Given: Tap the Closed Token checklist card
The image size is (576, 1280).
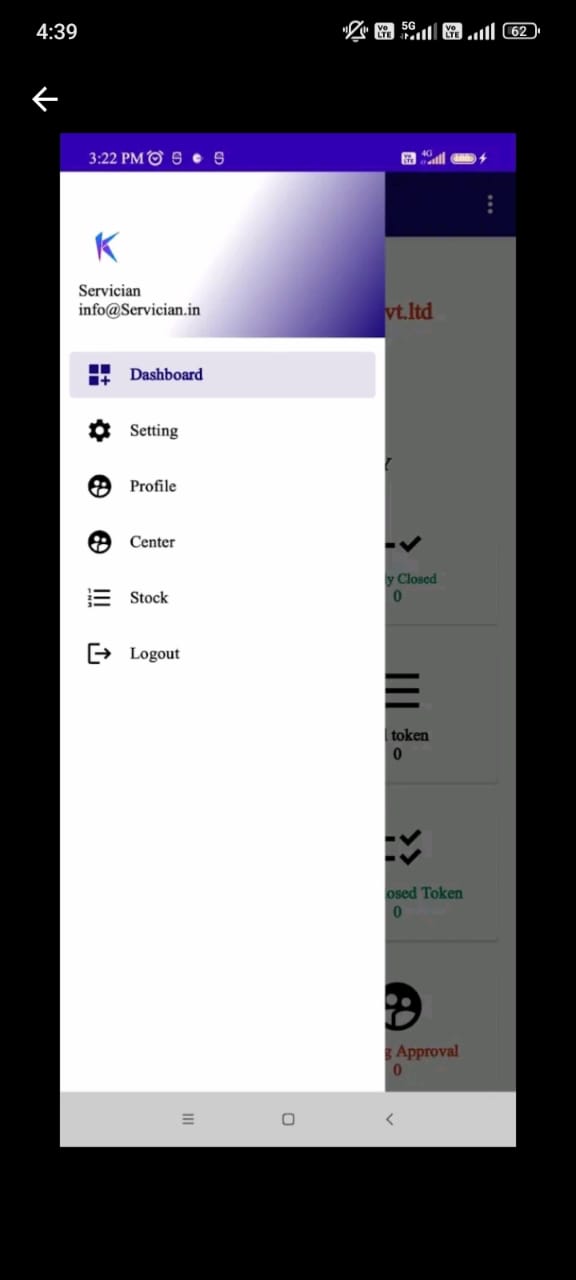Looking at the screenshot, I should tap(441, 875).
